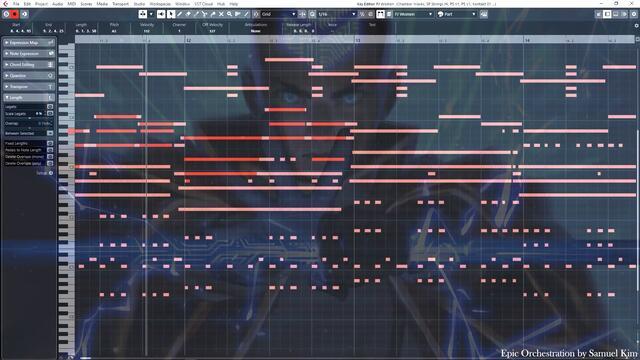Open the Snap type Grid dropdown

click(x=278, y=14)
